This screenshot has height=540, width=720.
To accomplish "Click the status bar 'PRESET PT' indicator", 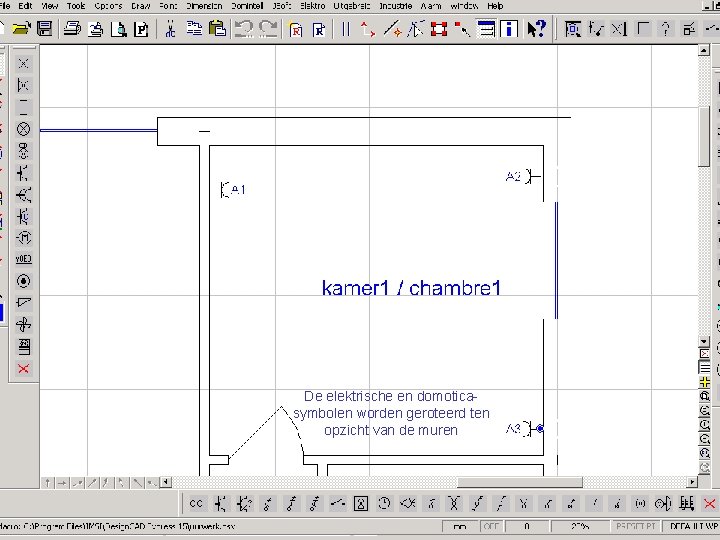I will (635, 526).
